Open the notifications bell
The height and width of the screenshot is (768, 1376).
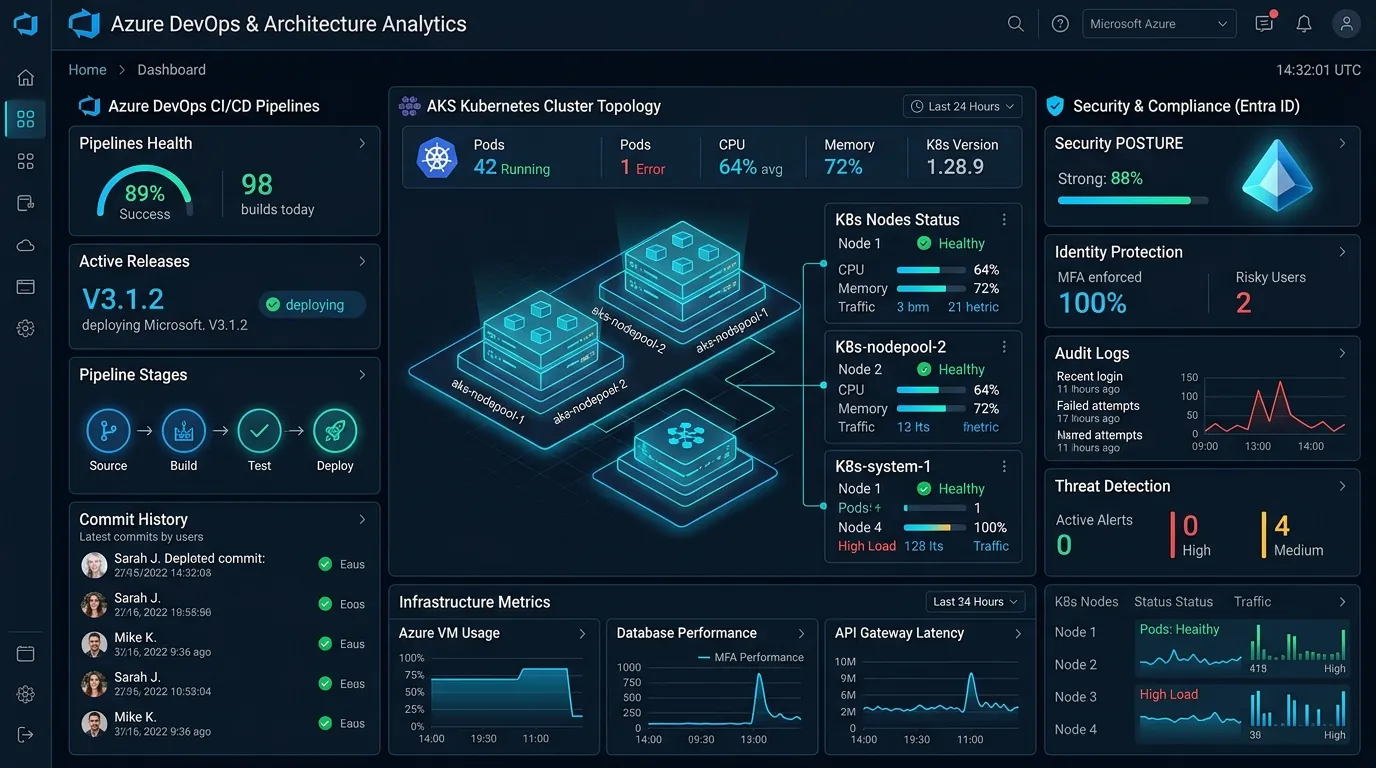pos(1304,24)
